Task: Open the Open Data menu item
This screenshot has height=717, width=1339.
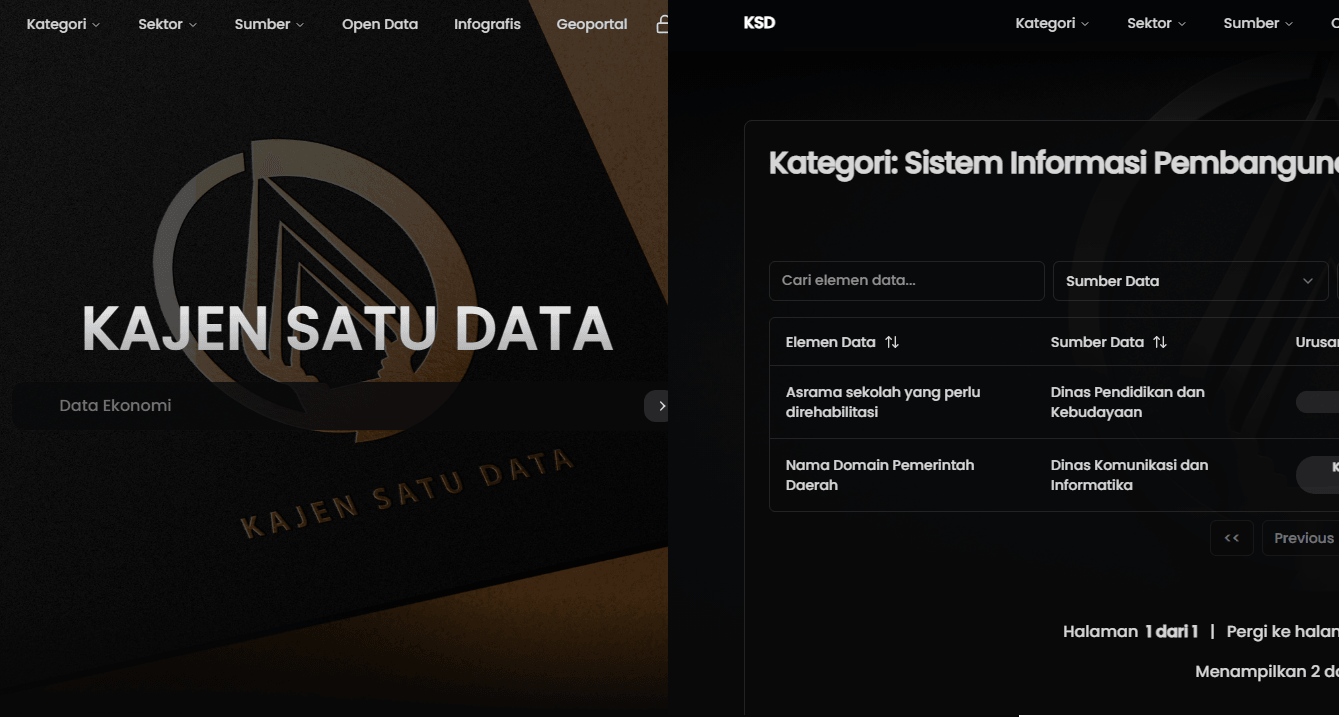Action: [x=380, y=24]
